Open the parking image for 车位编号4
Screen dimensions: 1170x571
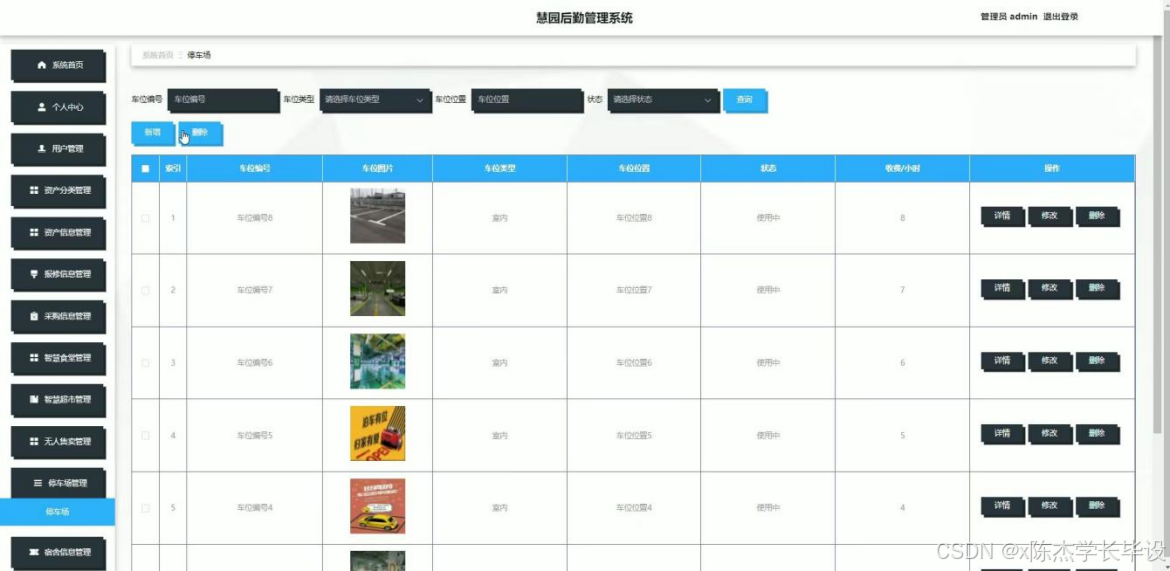click(378, 506)
